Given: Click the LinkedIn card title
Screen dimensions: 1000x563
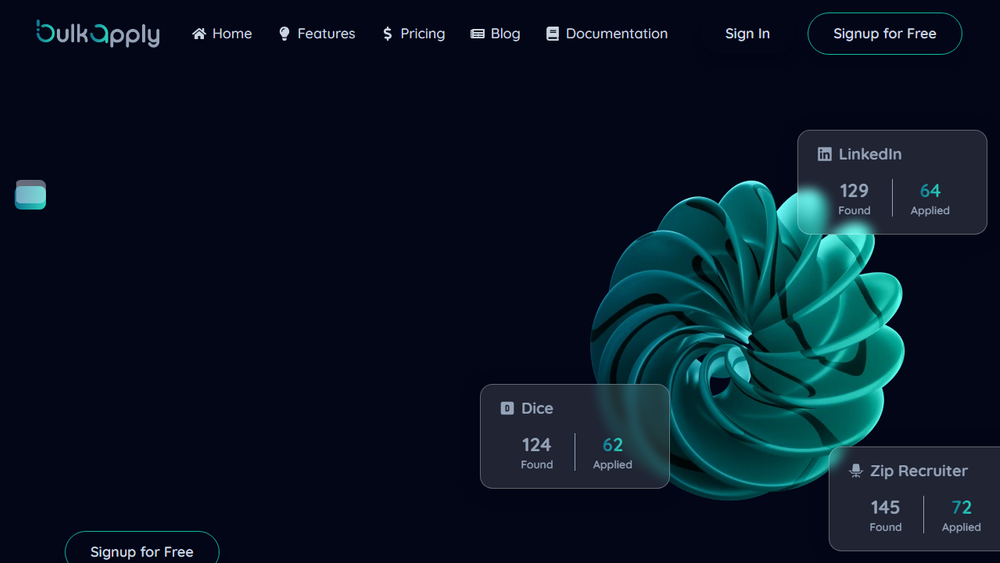Looking at the screenshot, I should point(870,154).
